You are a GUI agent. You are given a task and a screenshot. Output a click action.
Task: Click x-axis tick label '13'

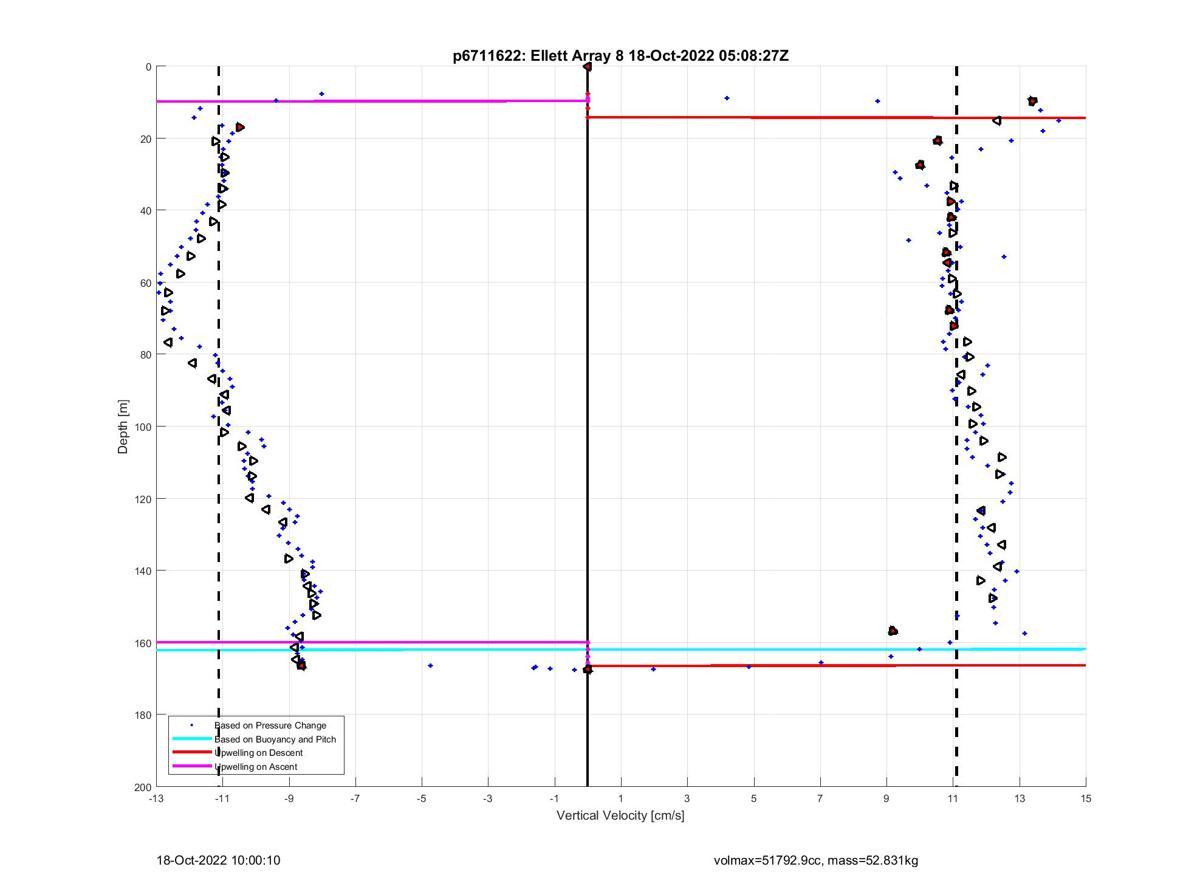coord(1020,799)
